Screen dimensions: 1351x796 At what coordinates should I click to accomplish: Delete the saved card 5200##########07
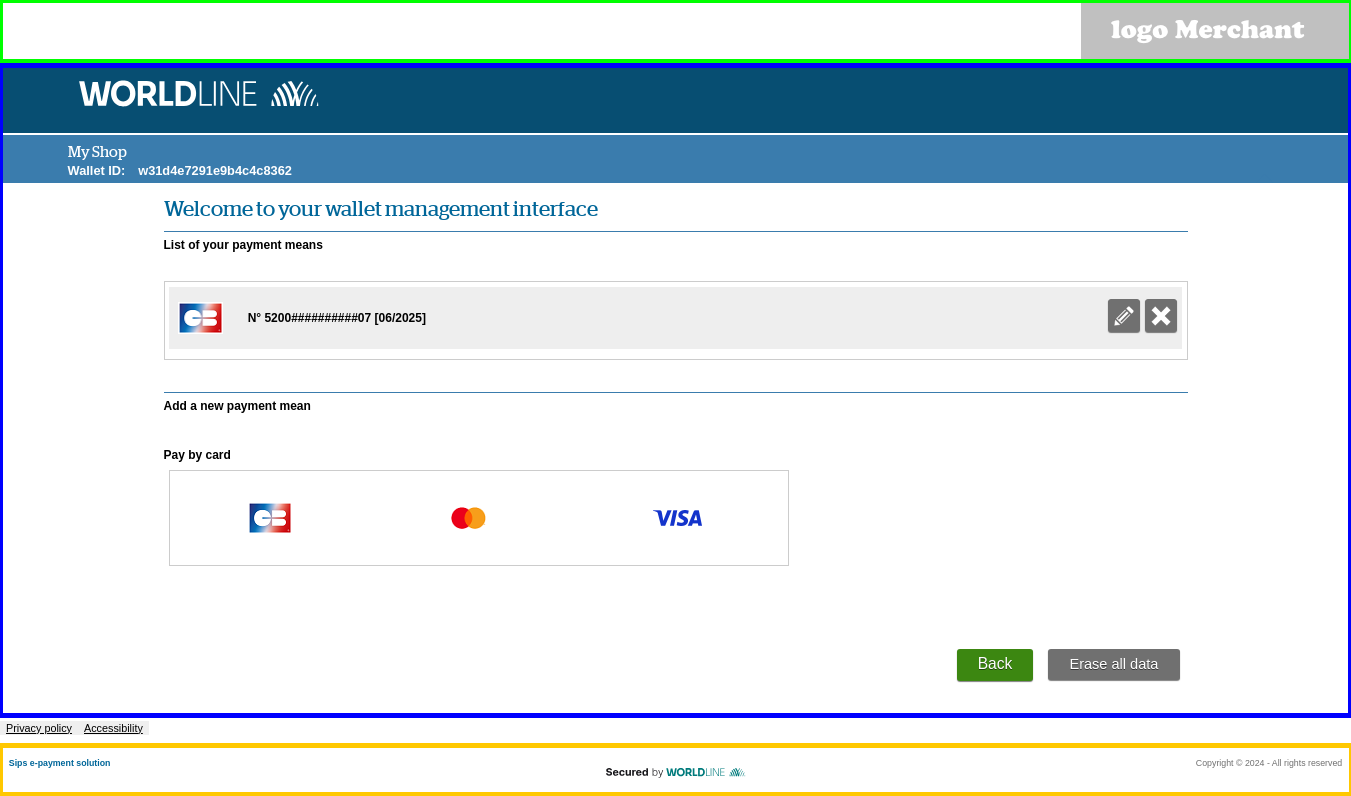click(1161, 316)
